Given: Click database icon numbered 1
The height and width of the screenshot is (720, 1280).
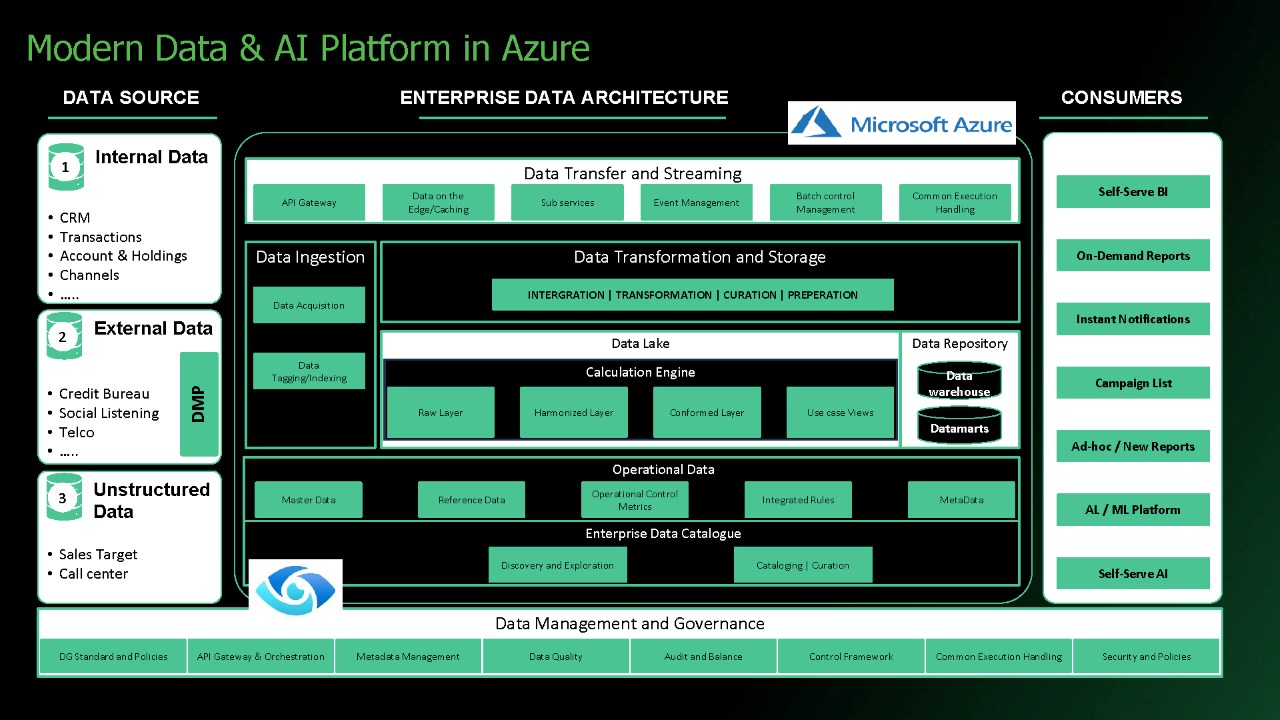Looking at the screenshot, I should pyautogui.click(x=66, y=167).
